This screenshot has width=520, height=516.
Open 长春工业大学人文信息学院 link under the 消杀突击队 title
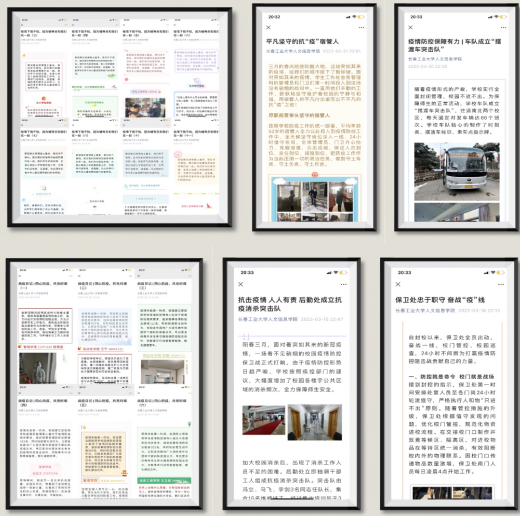pyautogui.click(x=268, y=319)
